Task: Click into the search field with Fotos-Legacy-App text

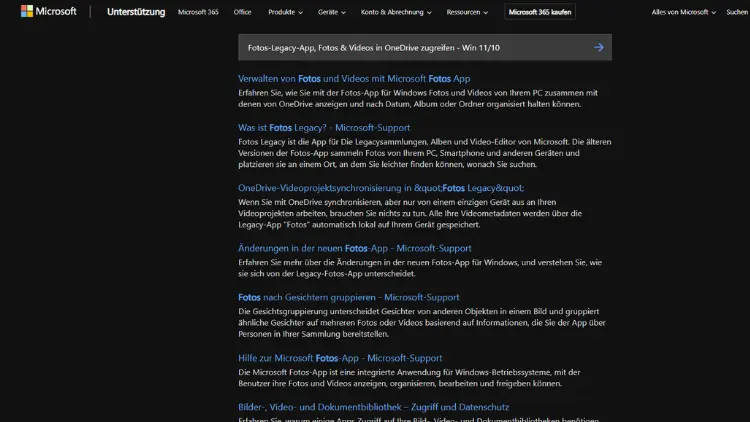Action: [410, 47]
